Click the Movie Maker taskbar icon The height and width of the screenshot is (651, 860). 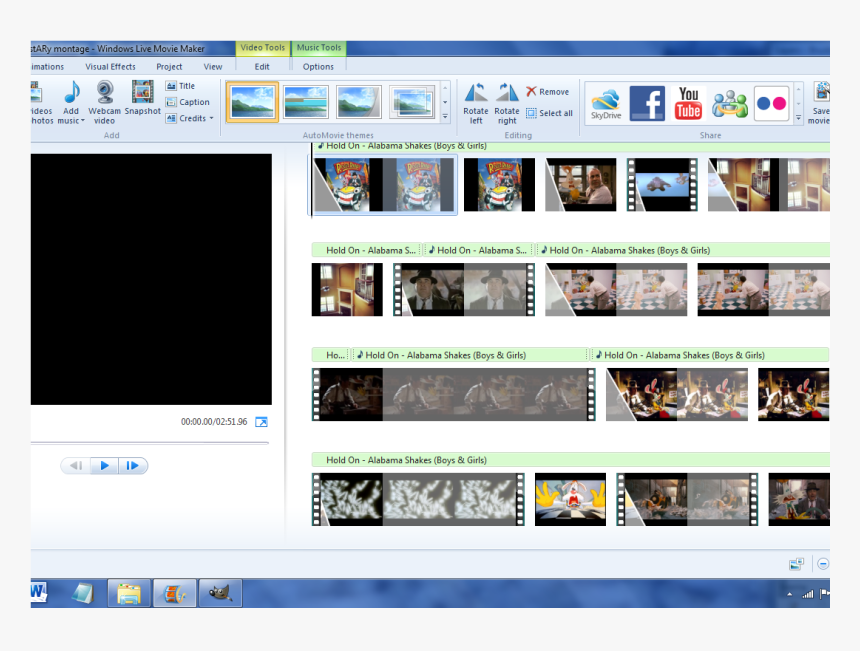[174, 593]
